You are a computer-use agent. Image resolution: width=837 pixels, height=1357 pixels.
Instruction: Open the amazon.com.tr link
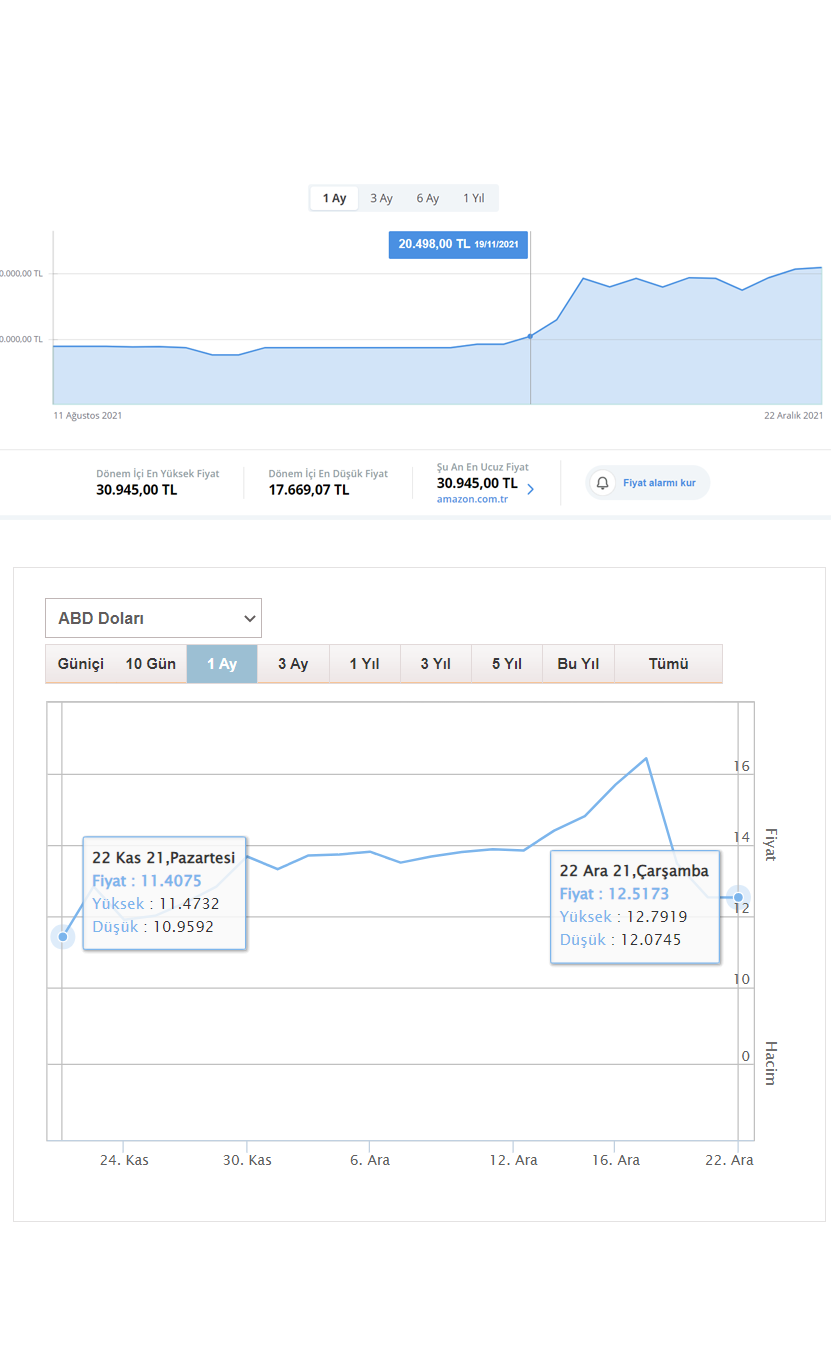tap(472, 499)
